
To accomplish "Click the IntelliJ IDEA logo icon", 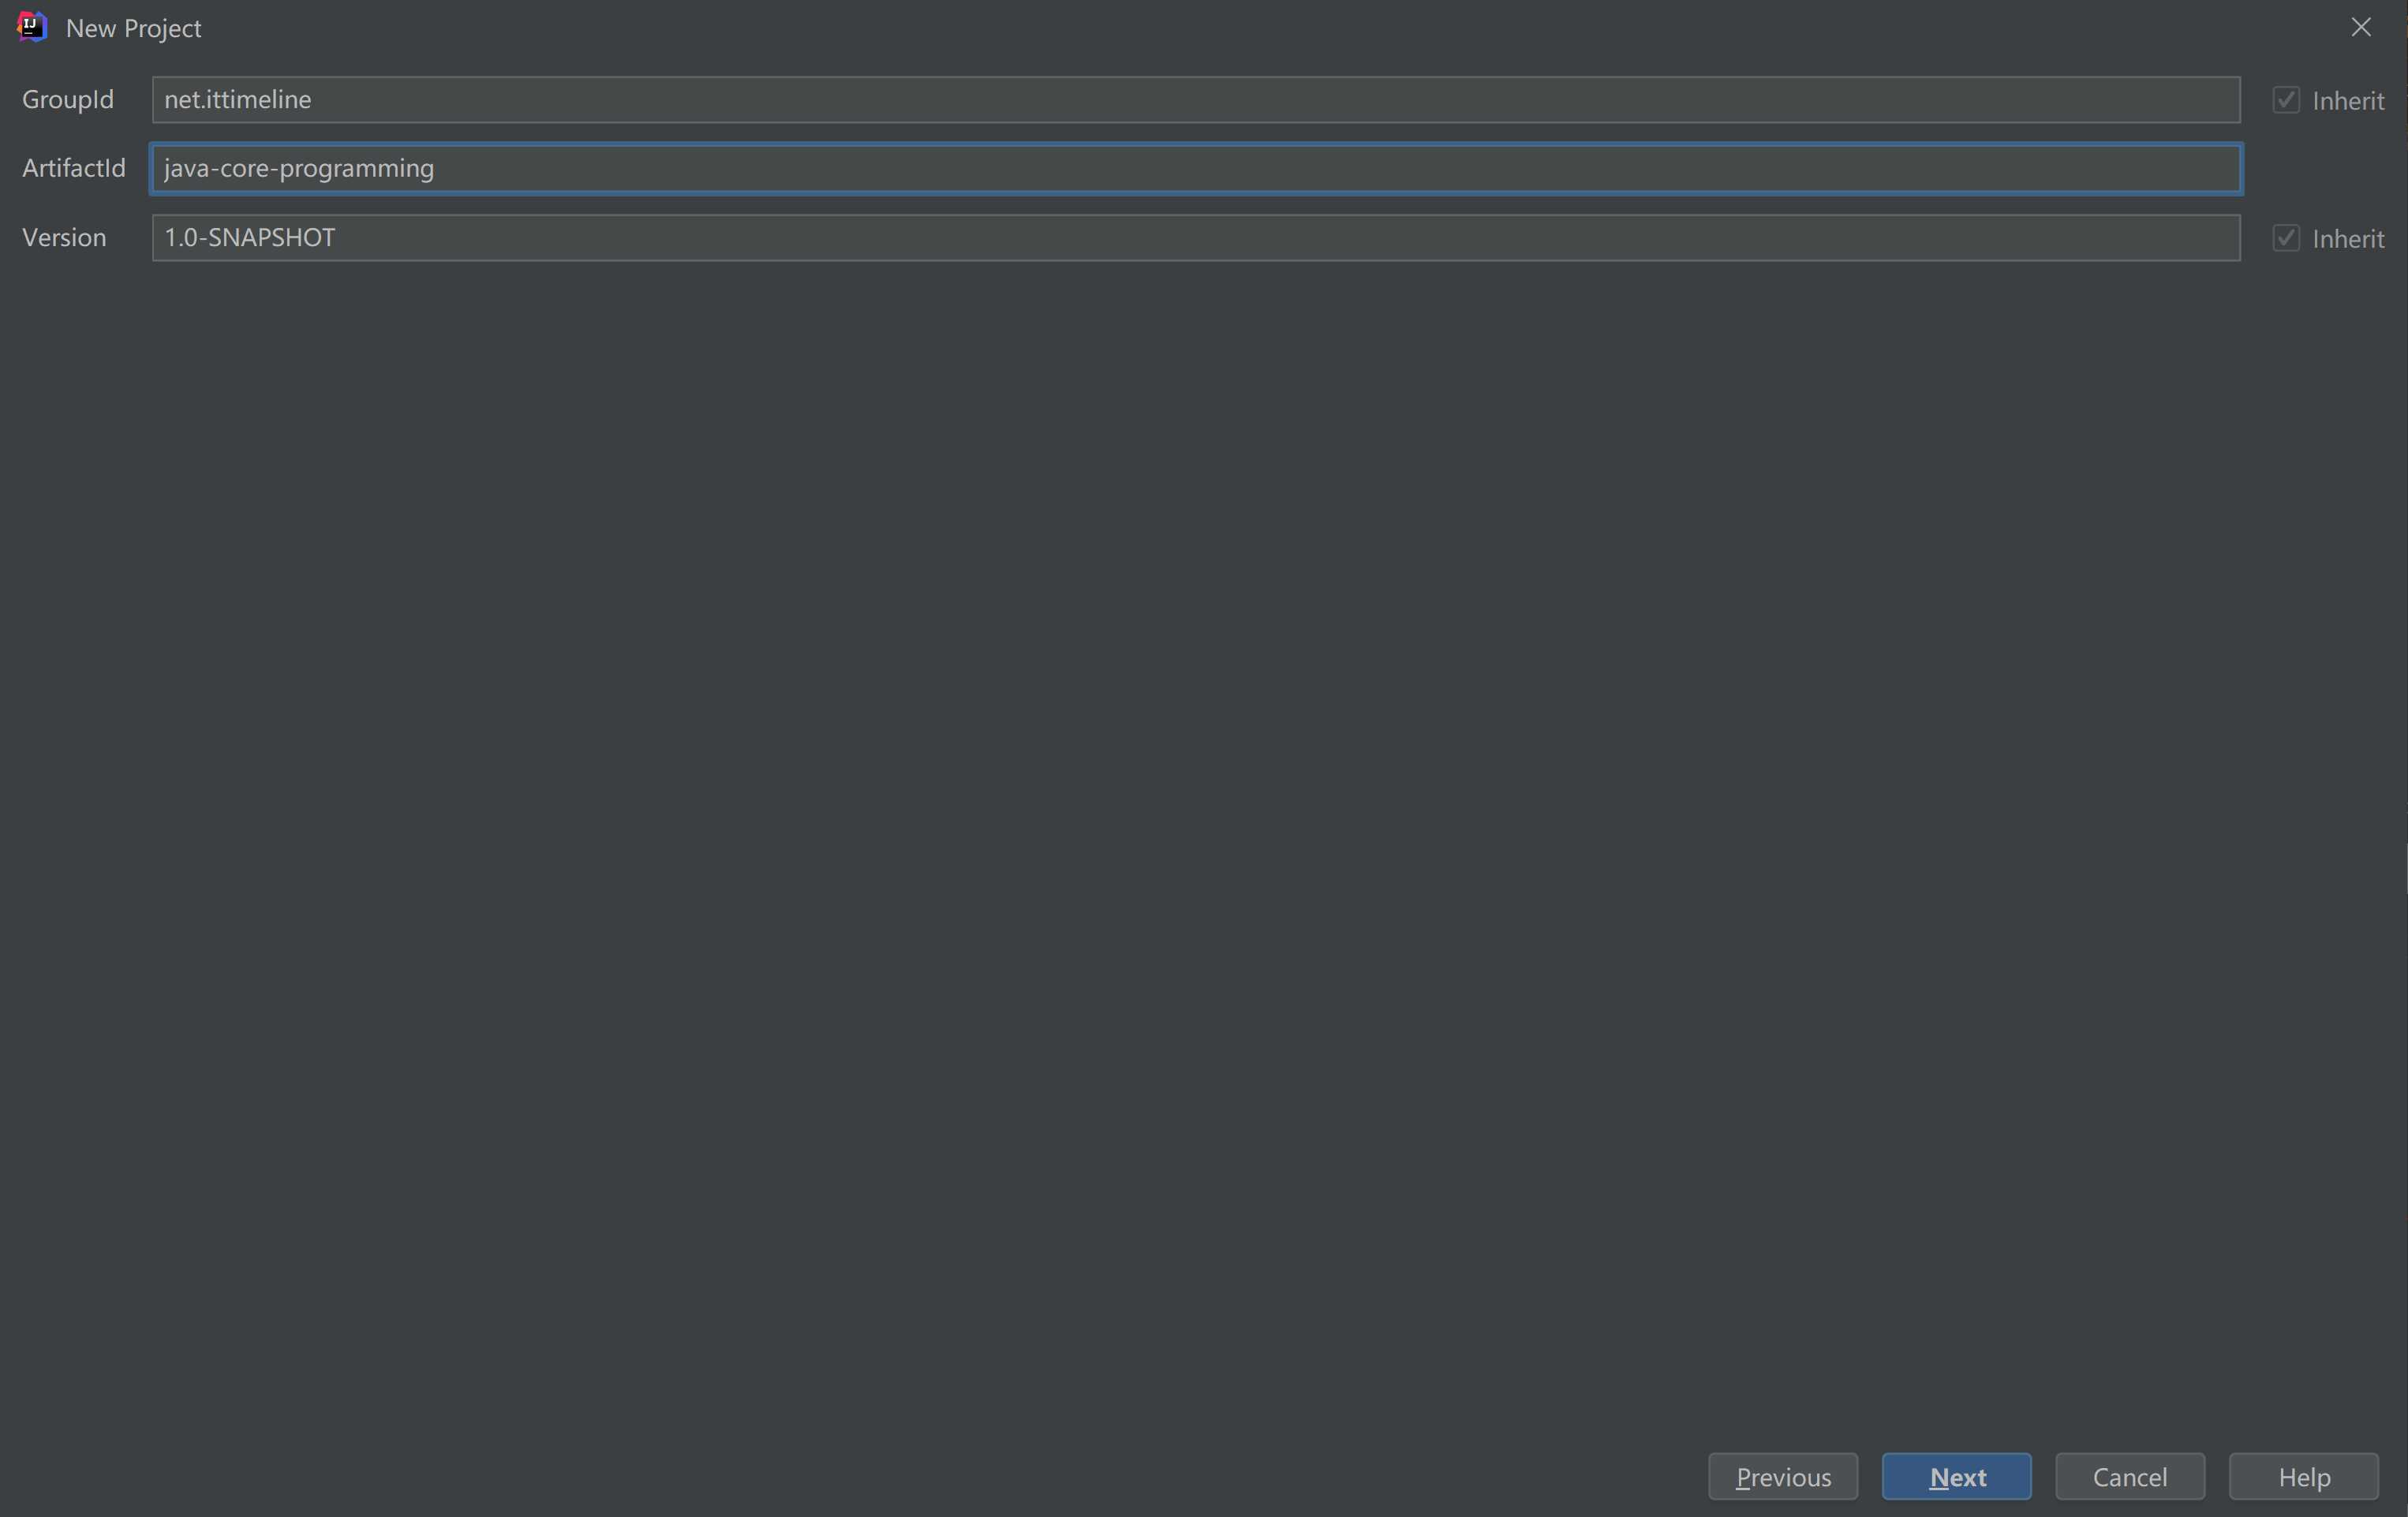I will (x=32, y=27).
